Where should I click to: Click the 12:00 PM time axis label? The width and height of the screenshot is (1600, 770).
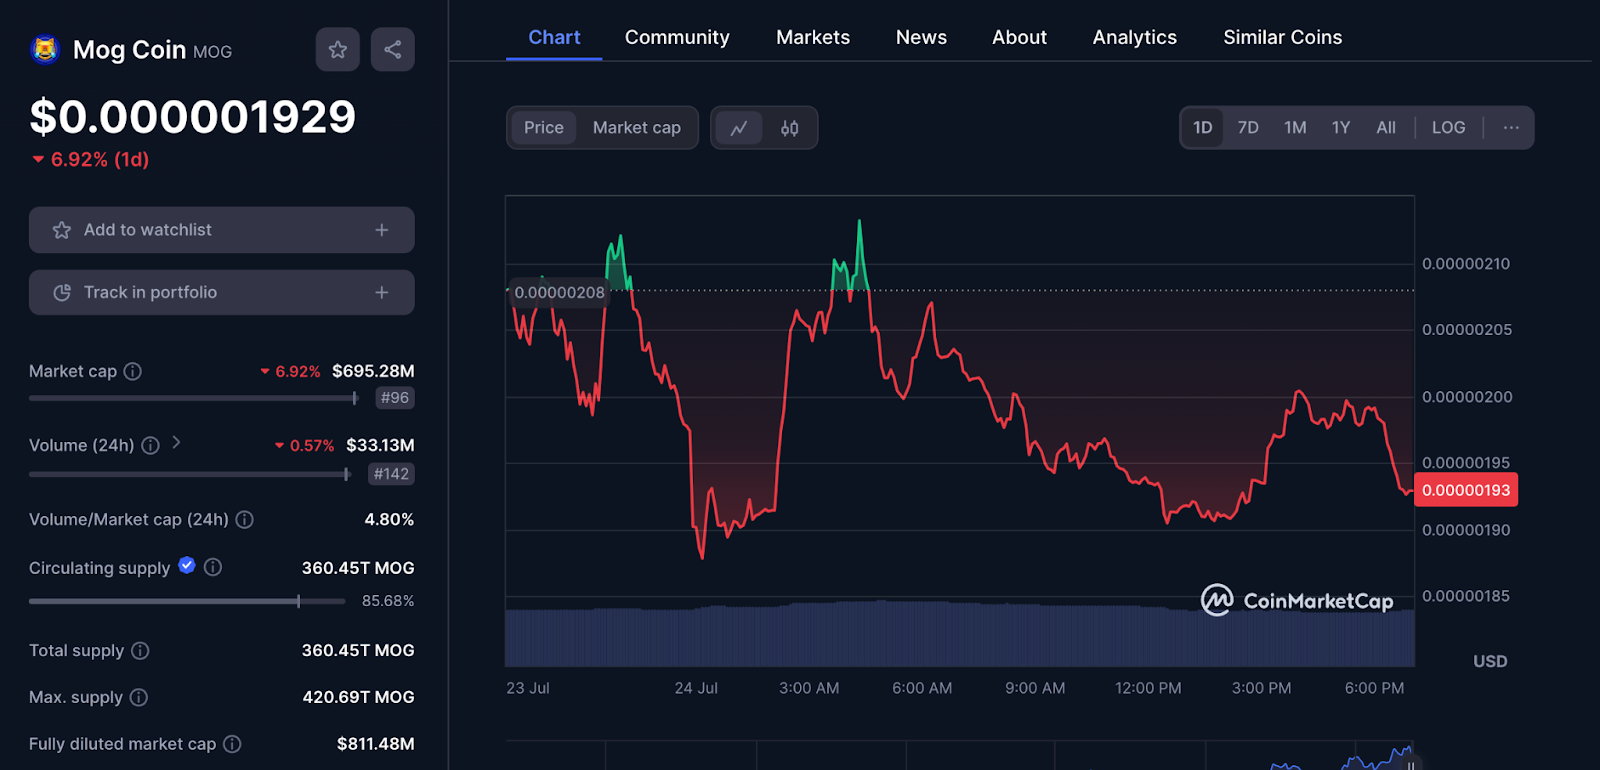(x=1148, y=688)
